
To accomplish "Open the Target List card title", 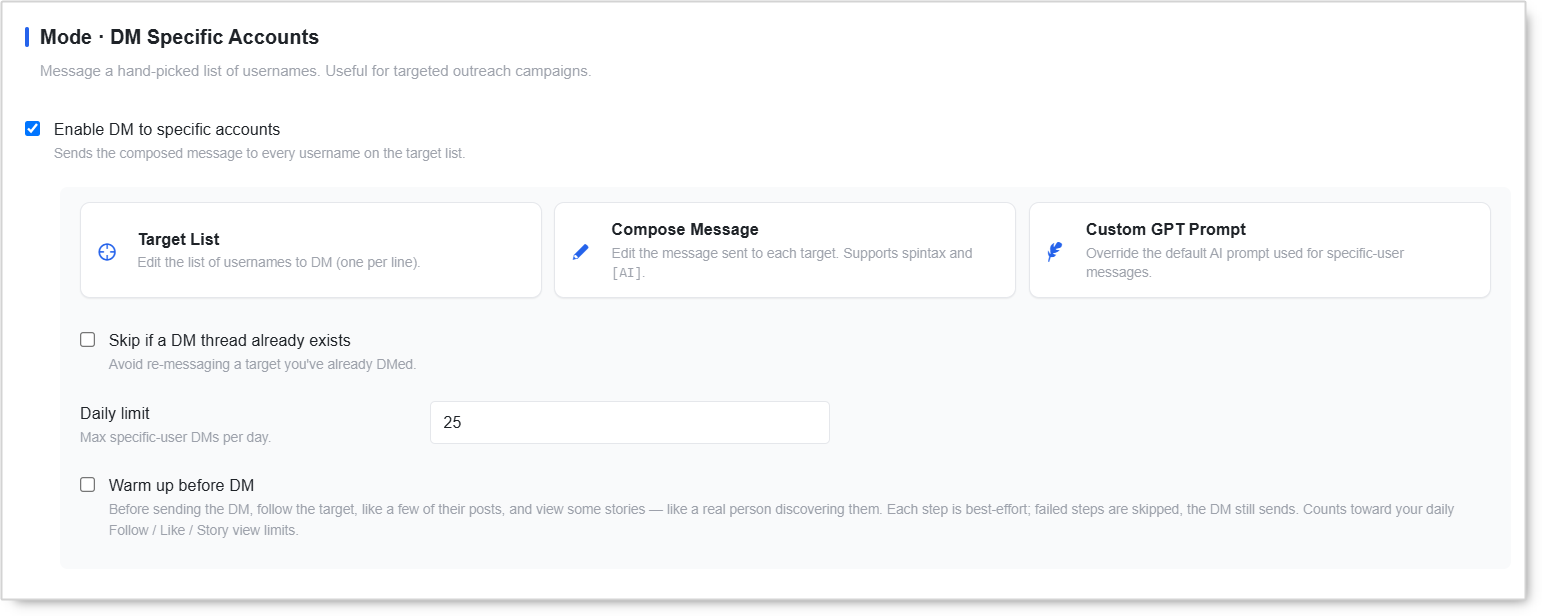I will pos(179,240).
